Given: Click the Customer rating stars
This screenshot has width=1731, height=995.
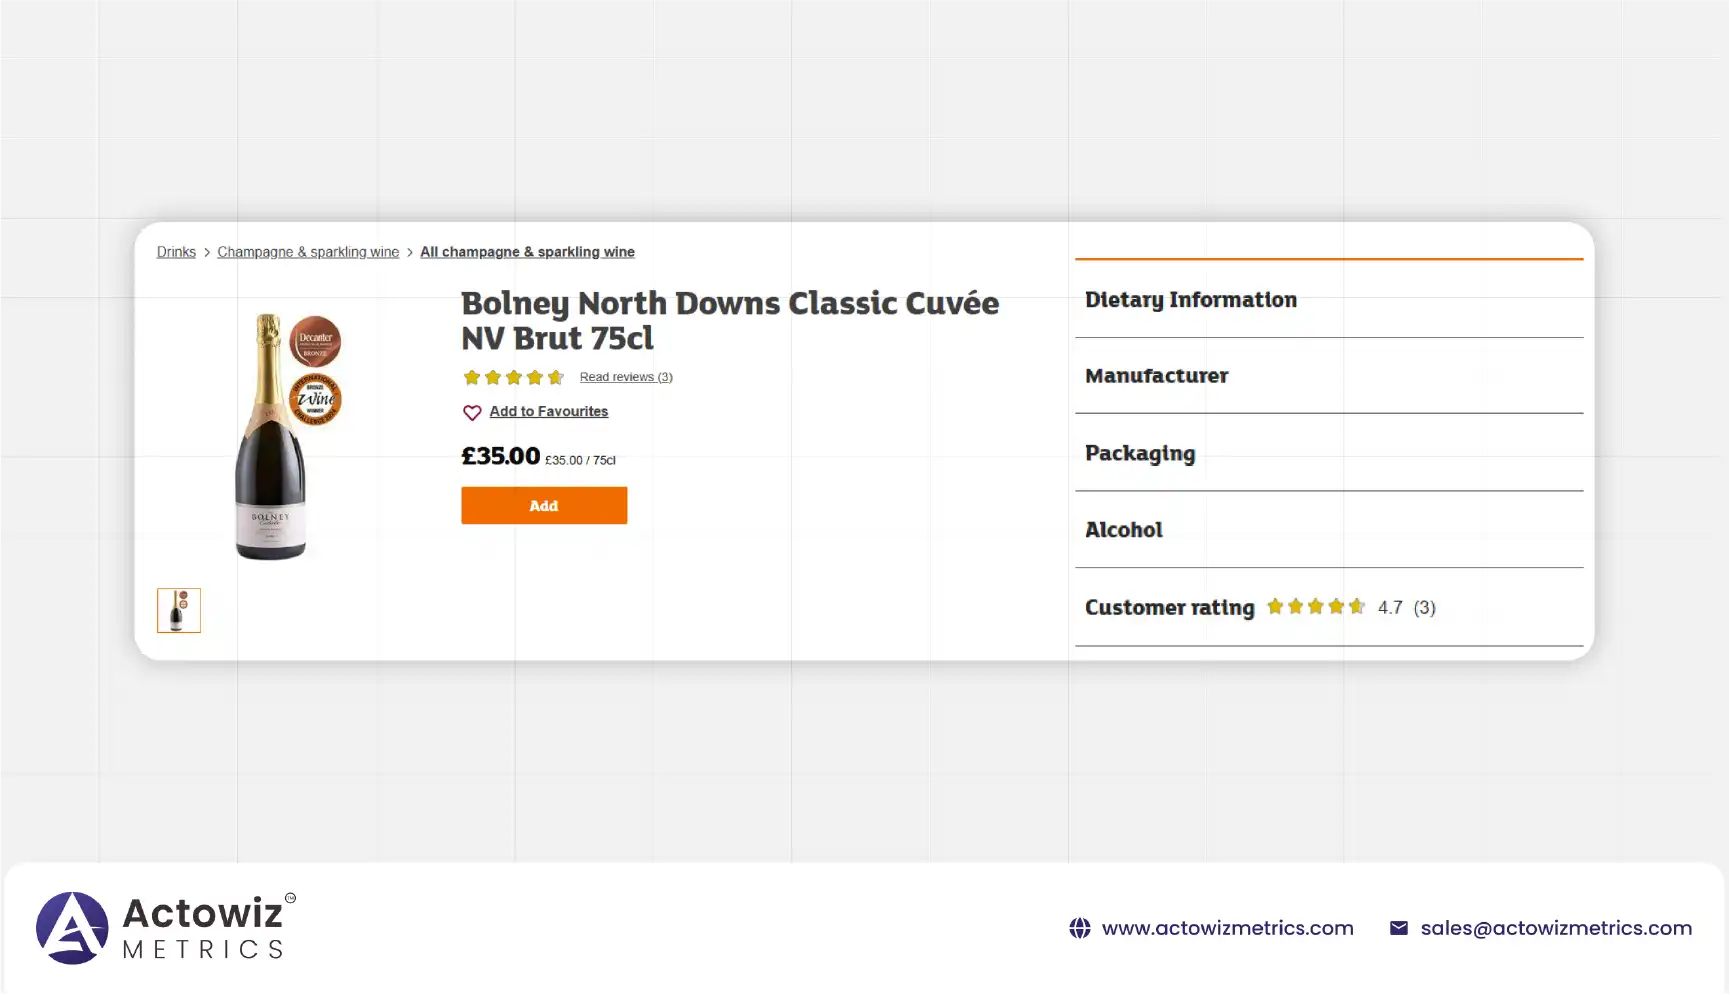Looking at the screenshot, I should pyautogui.click(x=1315, y=607).
